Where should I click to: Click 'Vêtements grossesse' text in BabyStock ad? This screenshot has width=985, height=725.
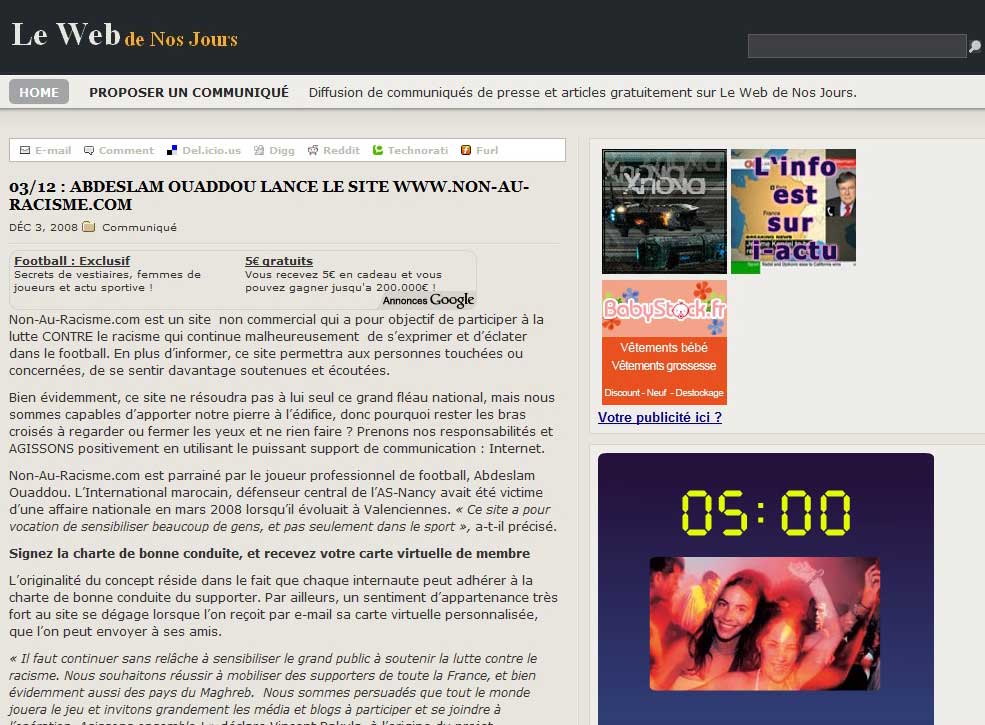click(664, 366)
